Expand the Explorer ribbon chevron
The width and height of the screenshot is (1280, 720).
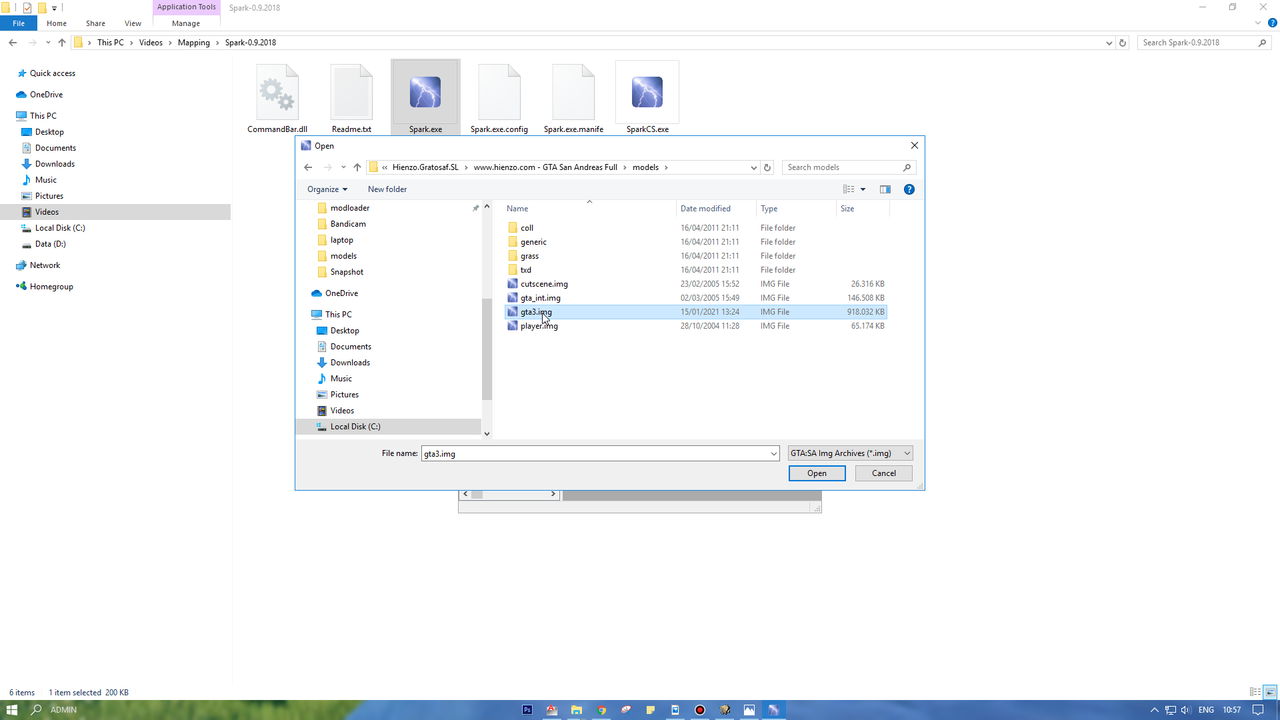click(x=1257, y=23)
